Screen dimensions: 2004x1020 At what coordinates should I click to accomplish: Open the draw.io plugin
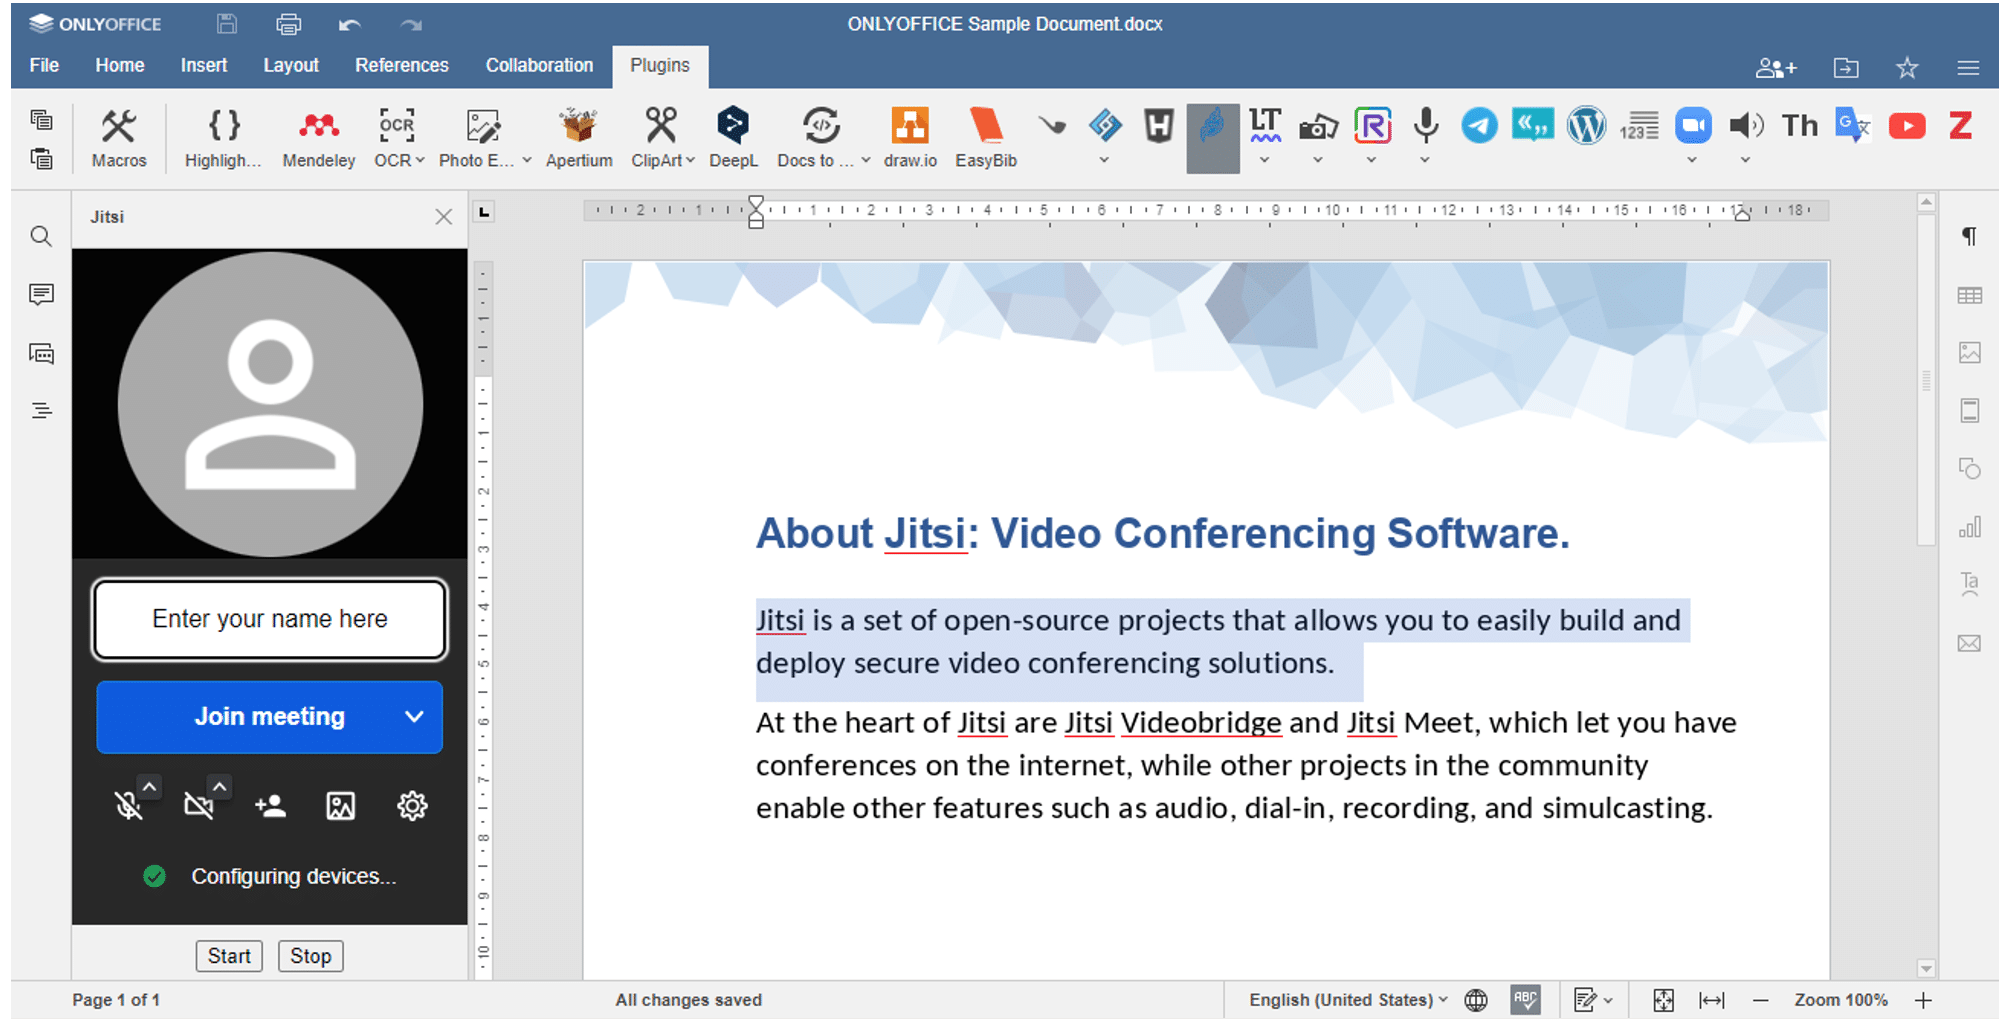click(x=910, y=137)
